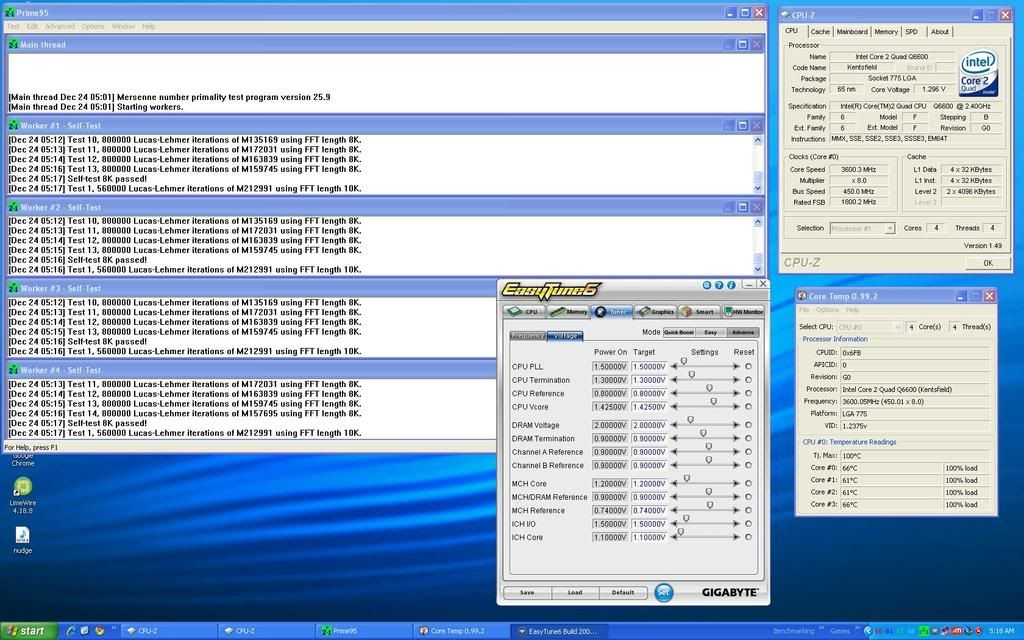Select the CPU Reference reset radio button
1024x640 pixels.
pos(748,394)
